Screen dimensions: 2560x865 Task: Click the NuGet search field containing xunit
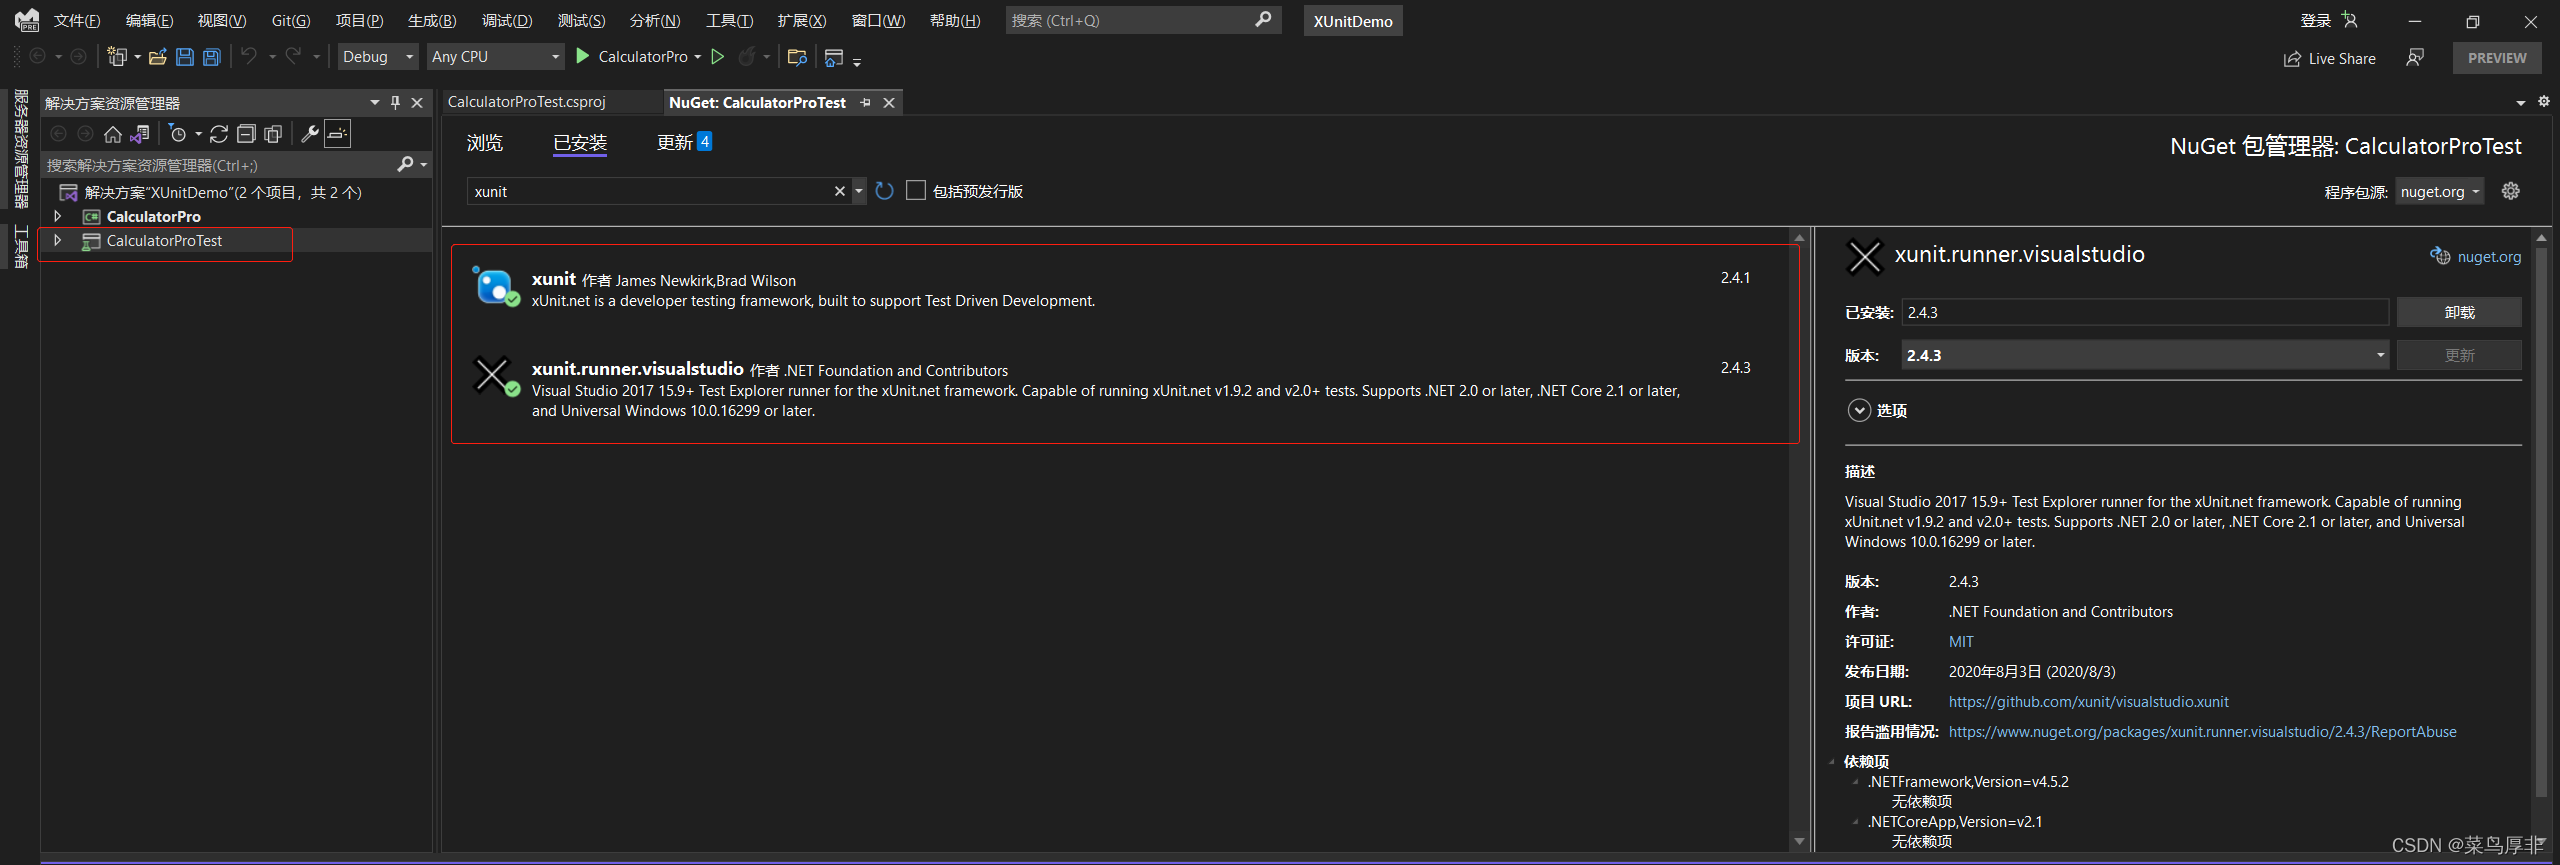click(x=650, y=191)
